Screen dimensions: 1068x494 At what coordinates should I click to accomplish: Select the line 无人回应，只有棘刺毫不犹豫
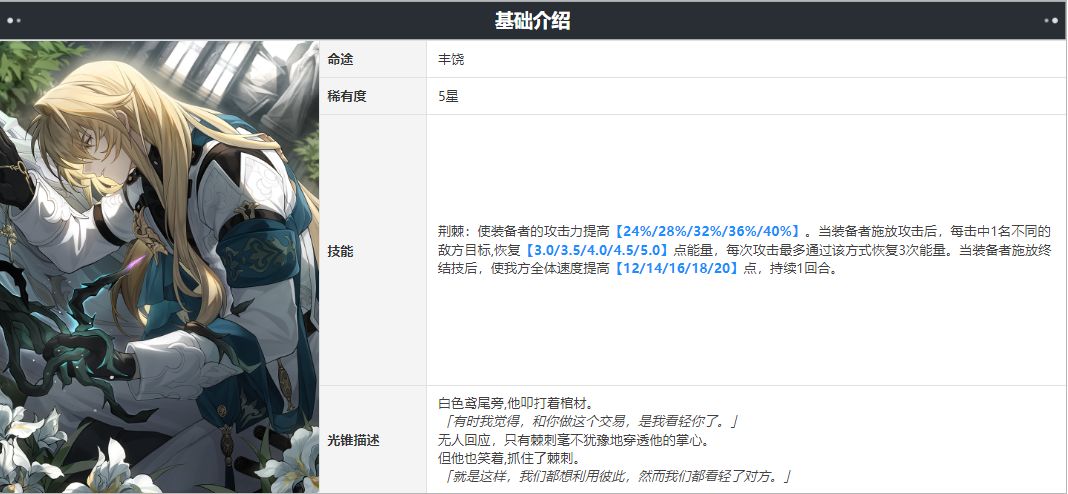click(575, 440)
